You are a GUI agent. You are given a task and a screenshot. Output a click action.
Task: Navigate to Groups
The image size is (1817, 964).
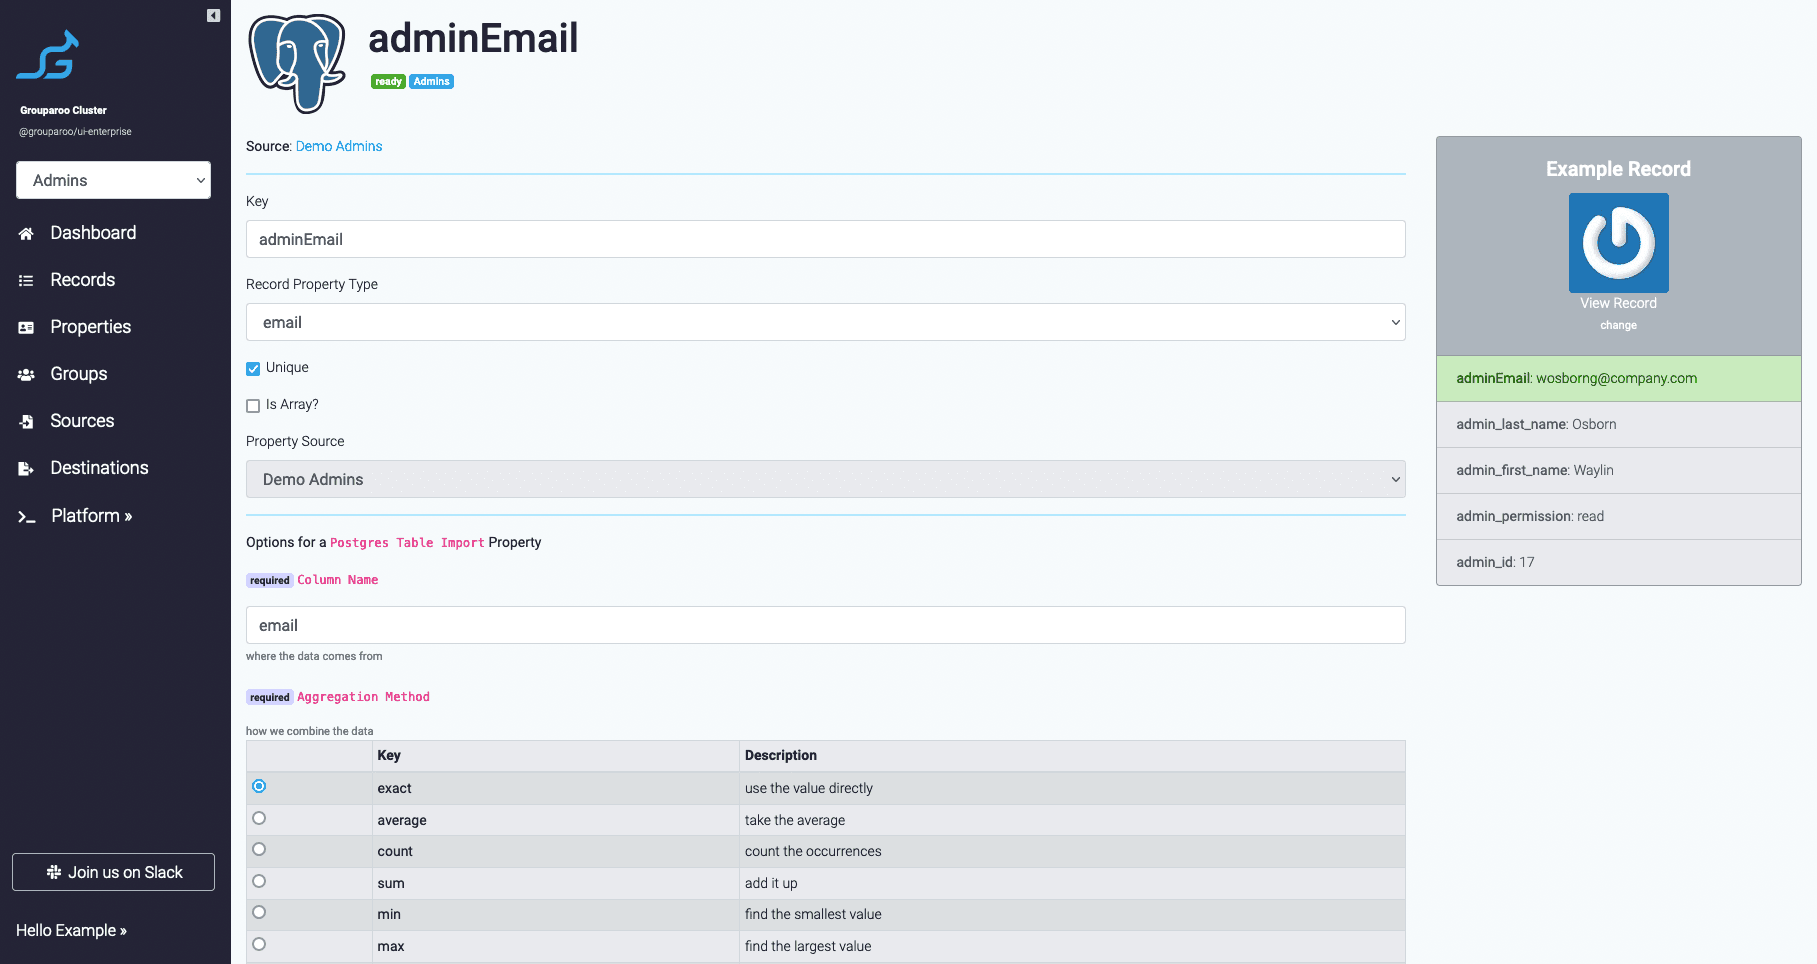point(79,374)
